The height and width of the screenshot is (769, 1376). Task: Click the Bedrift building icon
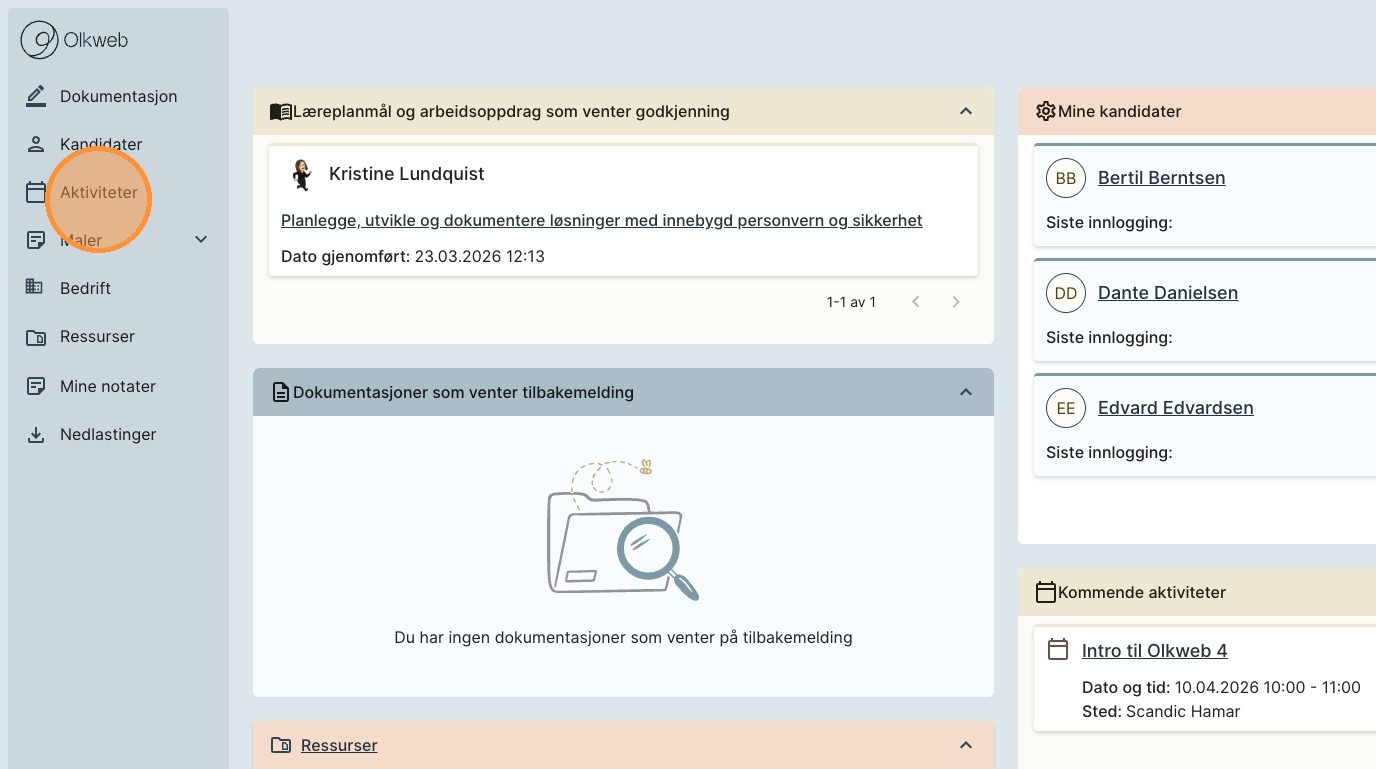click(35, 288)
